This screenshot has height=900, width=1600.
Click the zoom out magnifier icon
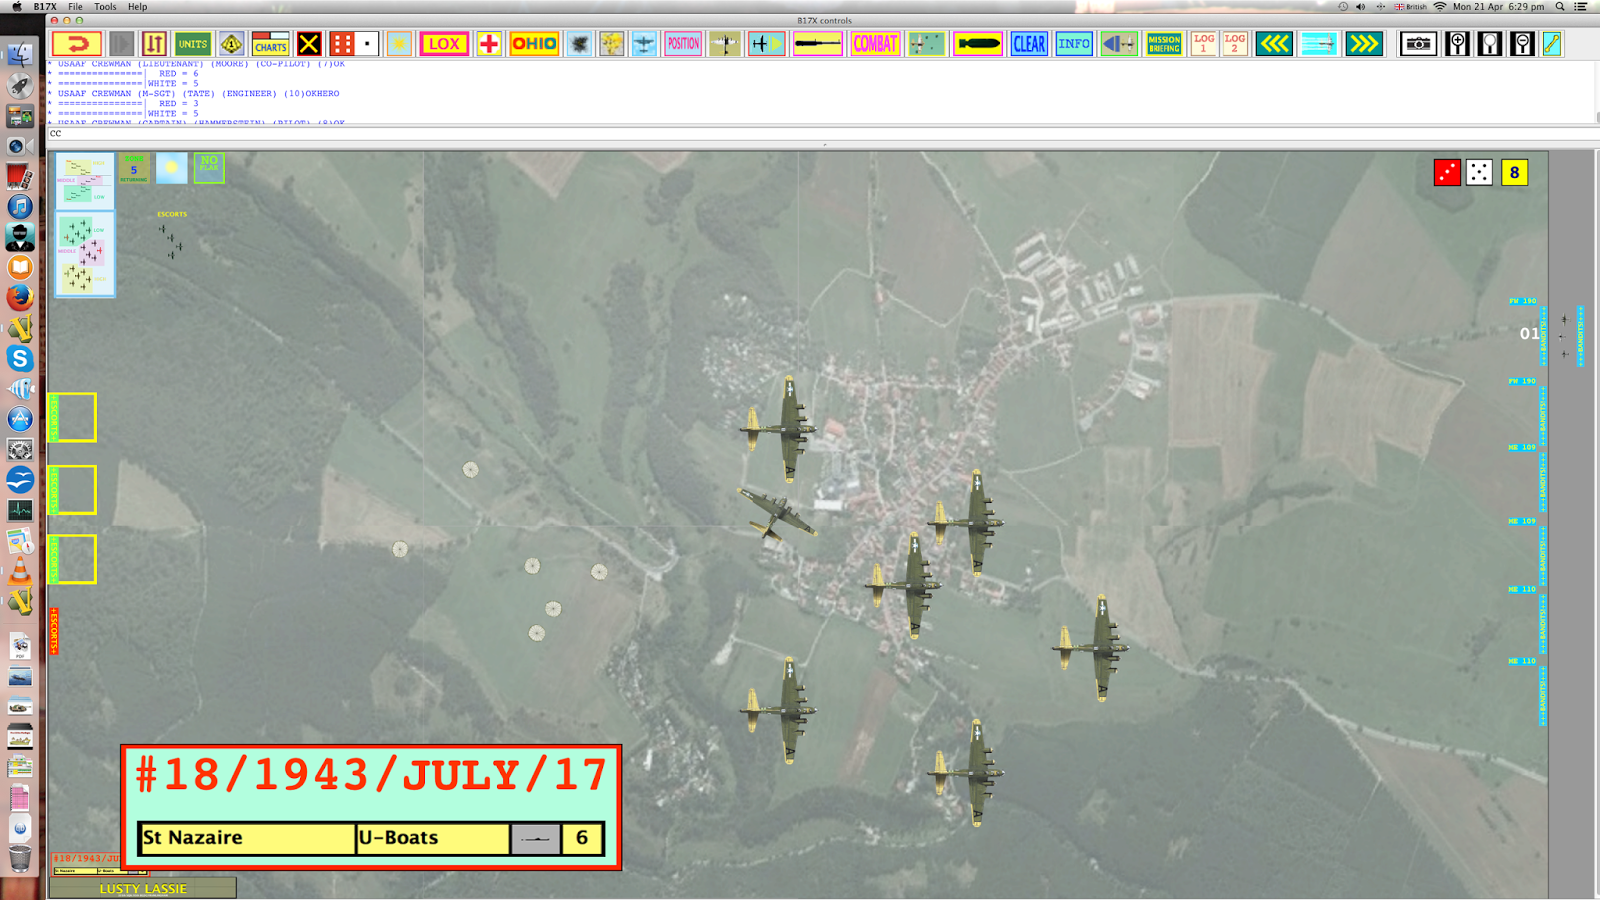point(1522,44)
